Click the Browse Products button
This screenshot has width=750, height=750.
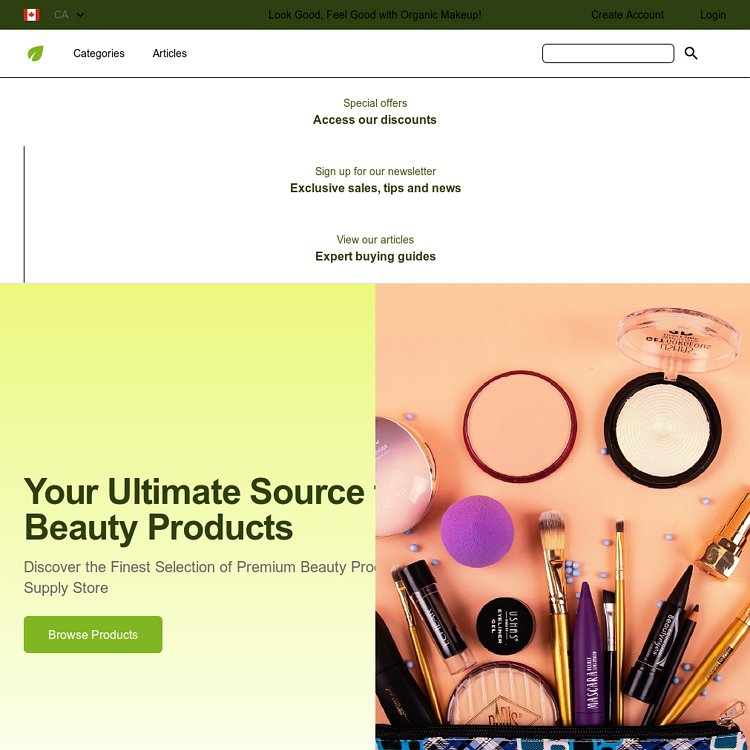point(93,634)
